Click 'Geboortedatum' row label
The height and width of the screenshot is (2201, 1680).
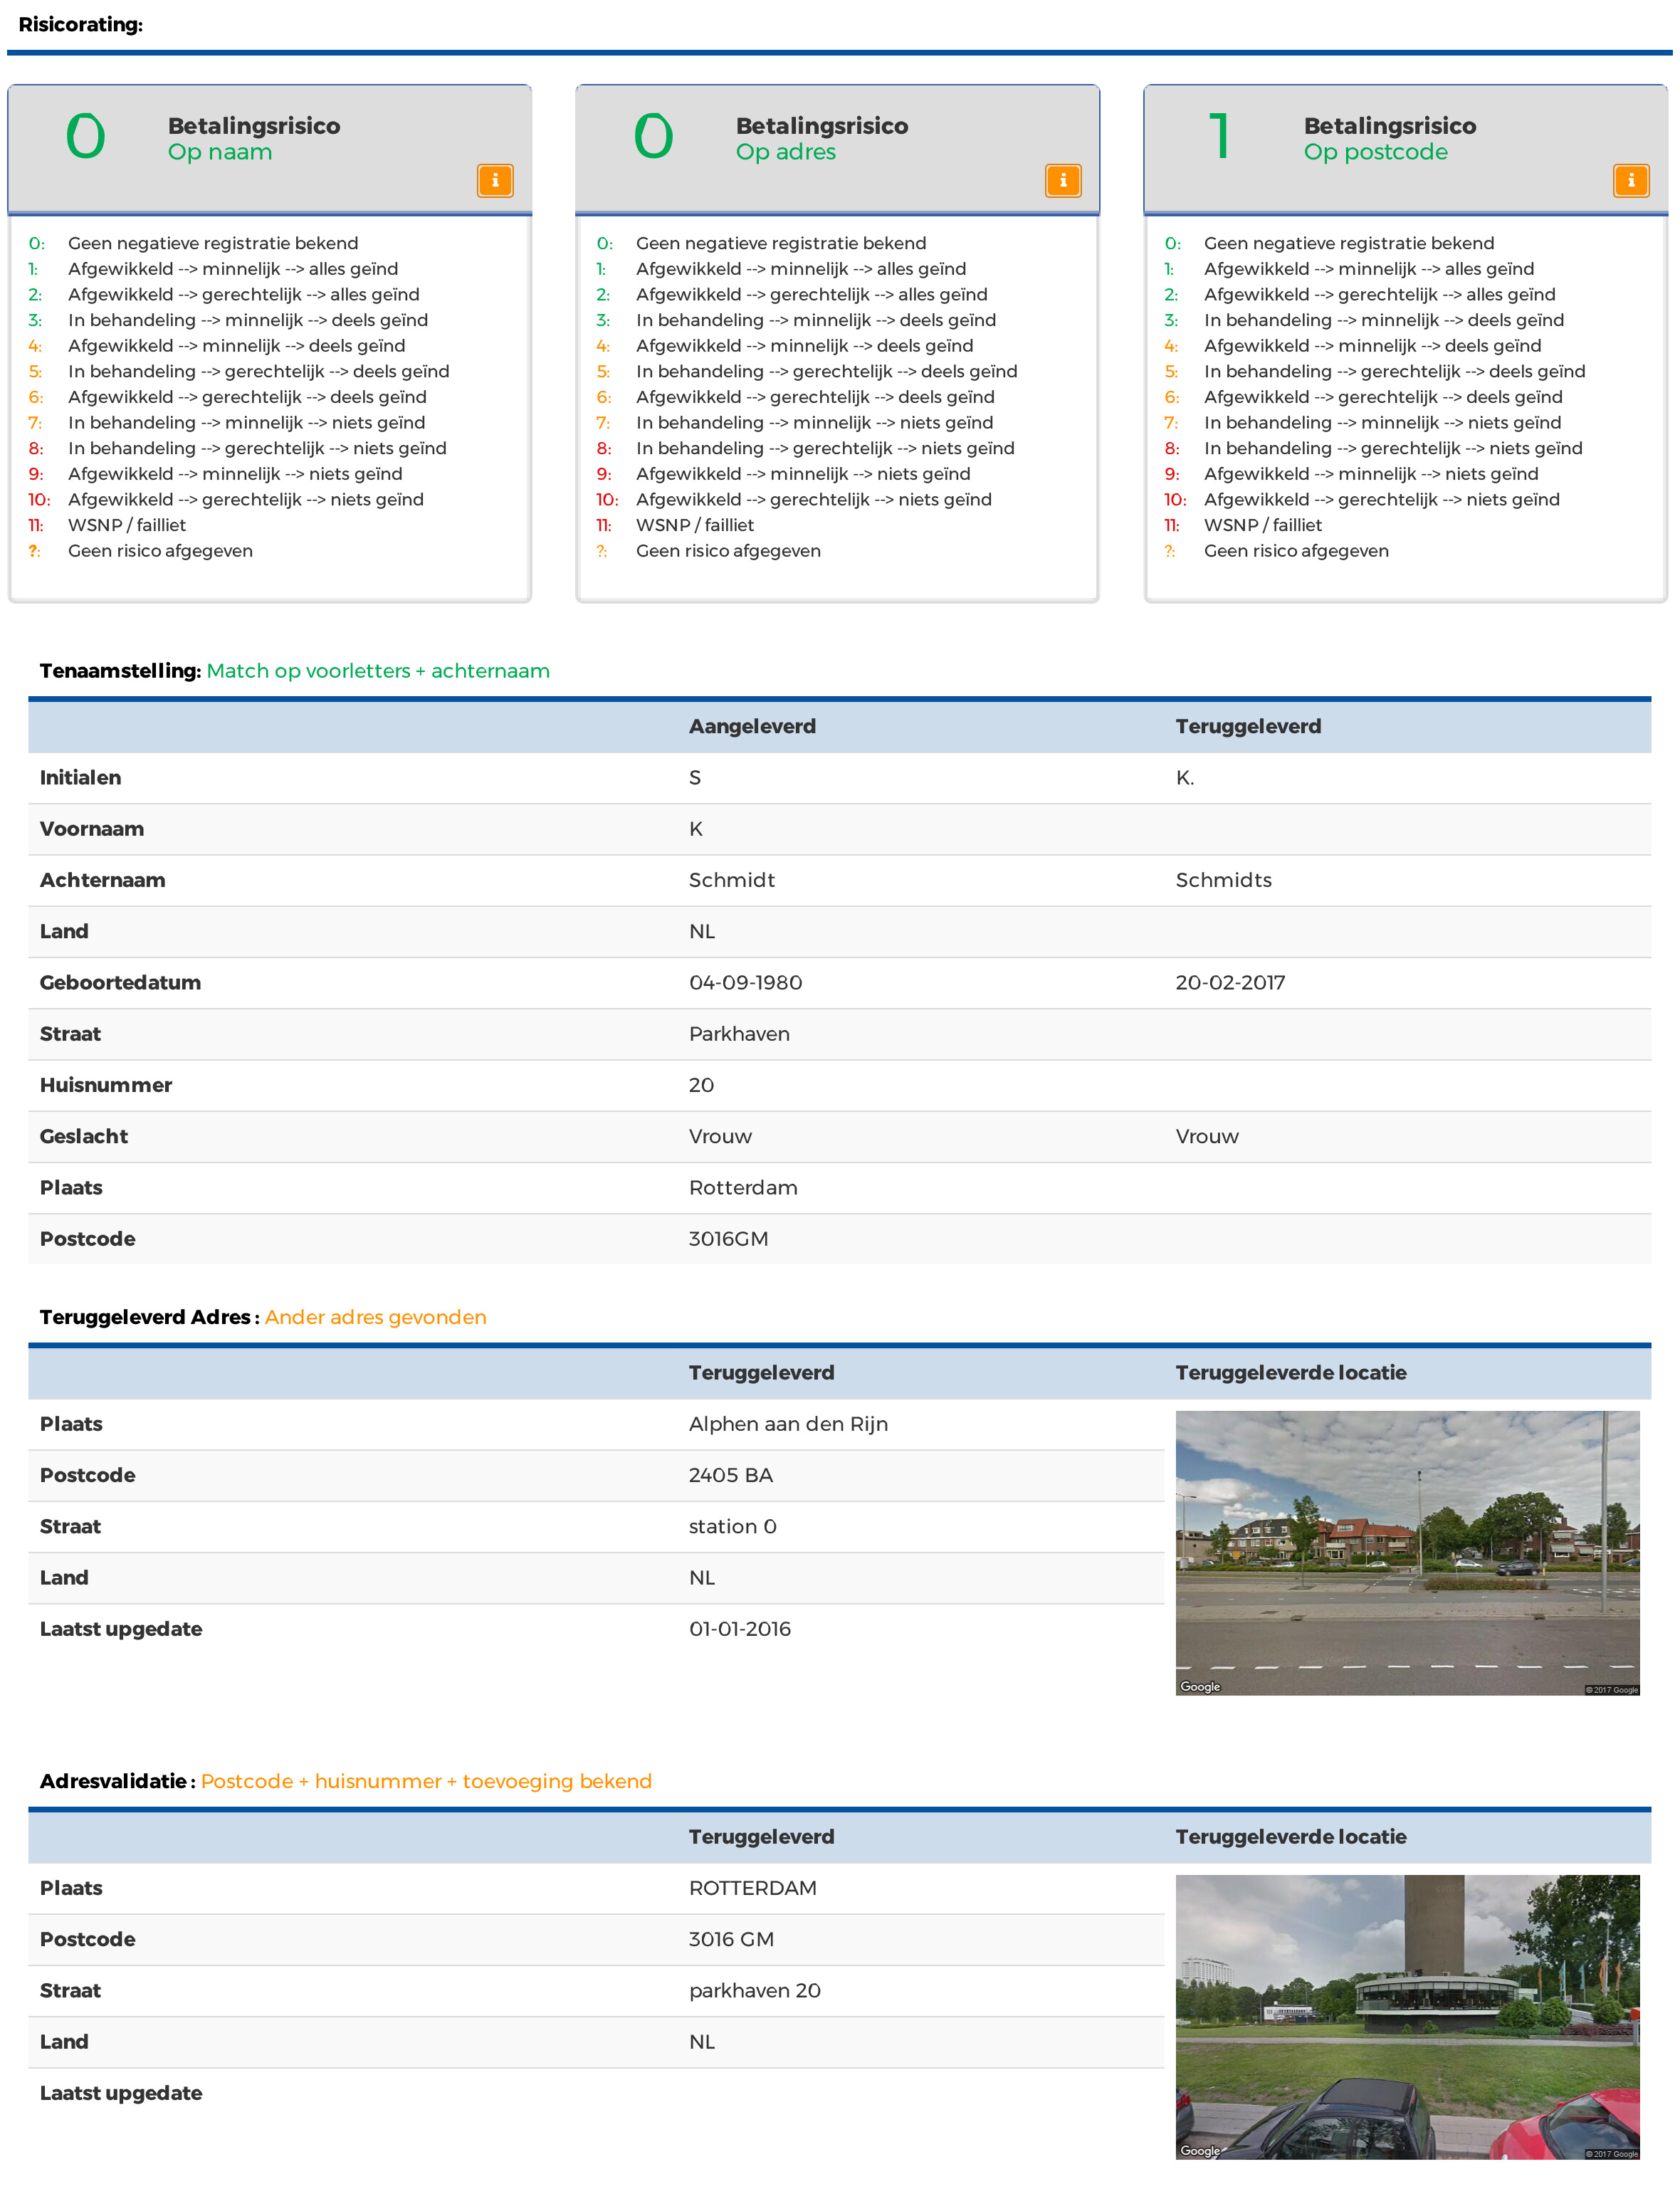point(120,983)
